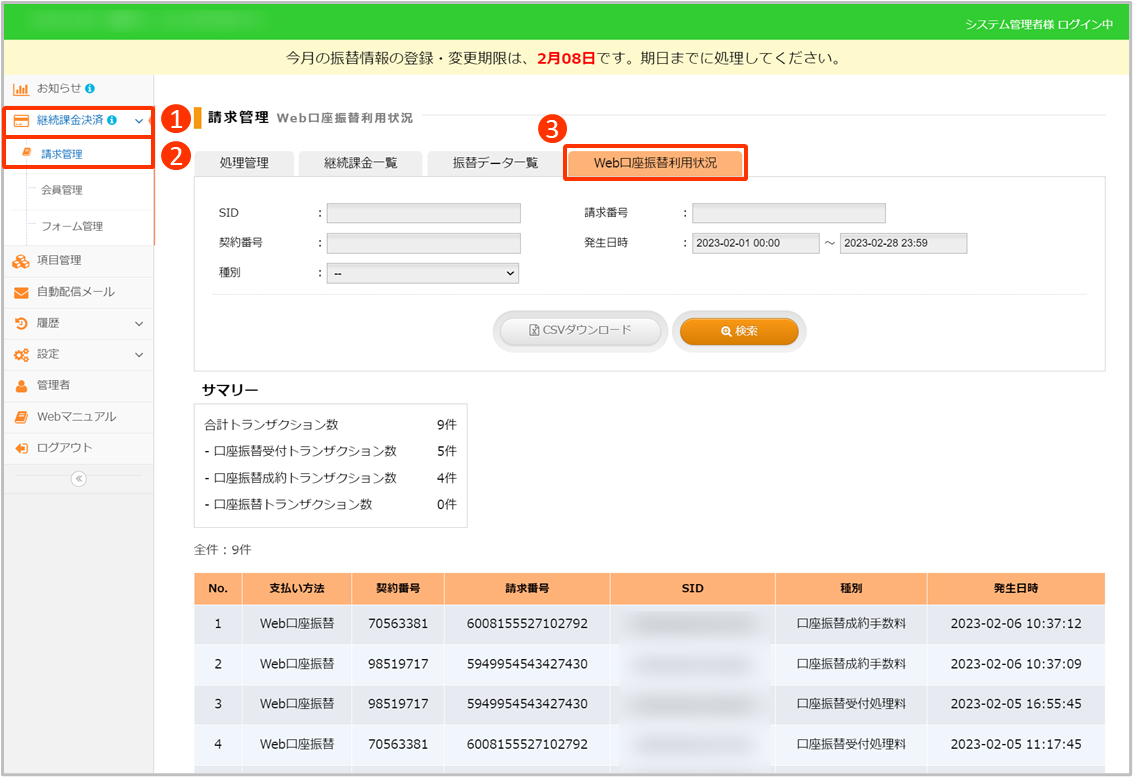Open 会員管理 in the sidebar
The height and width of the screenshot is (777, 1133).
62,190
